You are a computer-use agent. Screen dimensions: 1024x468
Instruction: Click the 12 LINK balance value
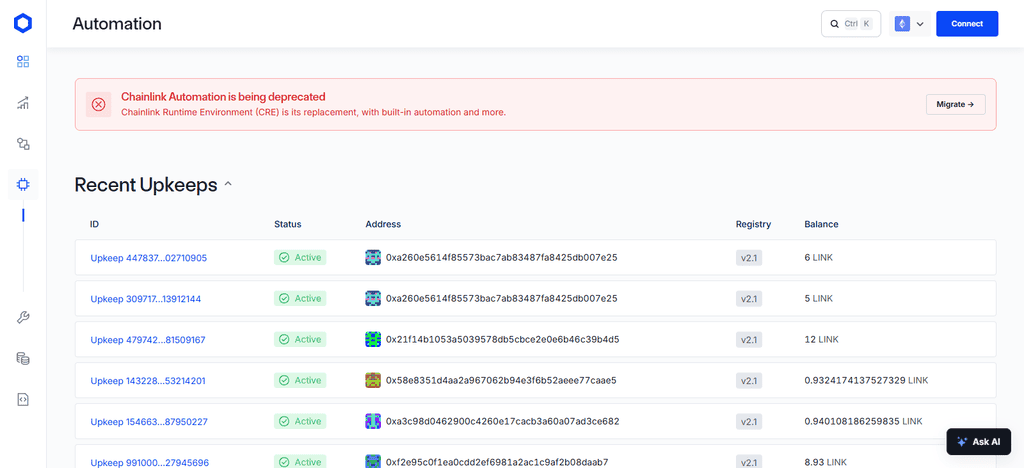[822, 339]
